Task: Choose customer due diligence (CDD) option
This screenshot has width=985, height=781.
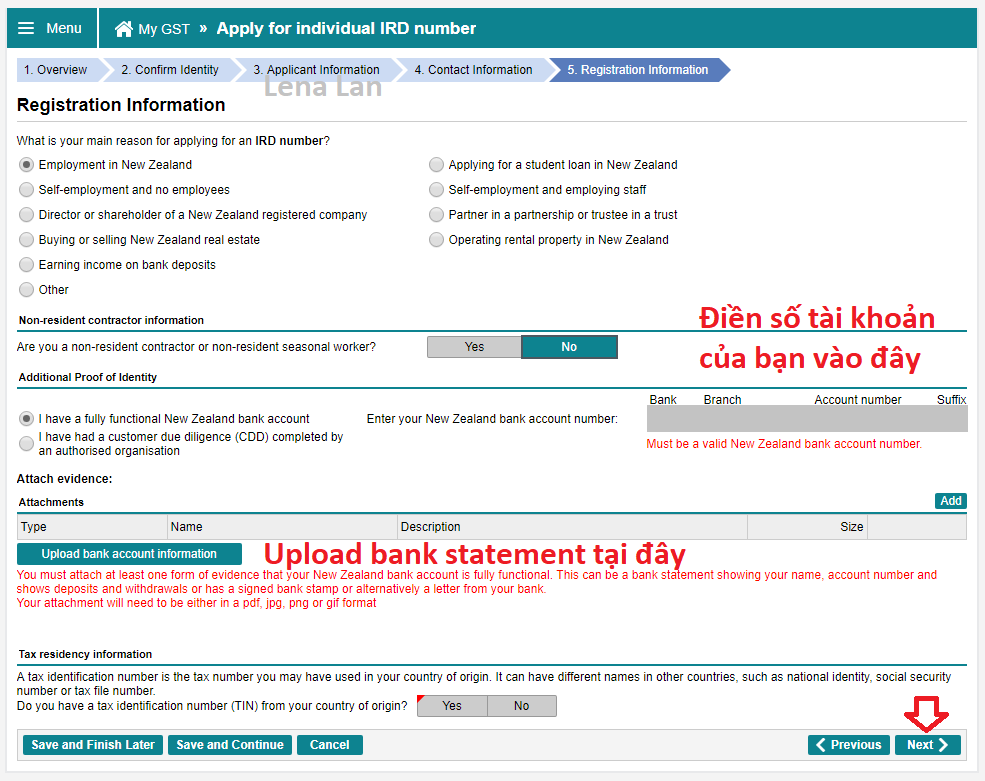Action: (26, 444)
